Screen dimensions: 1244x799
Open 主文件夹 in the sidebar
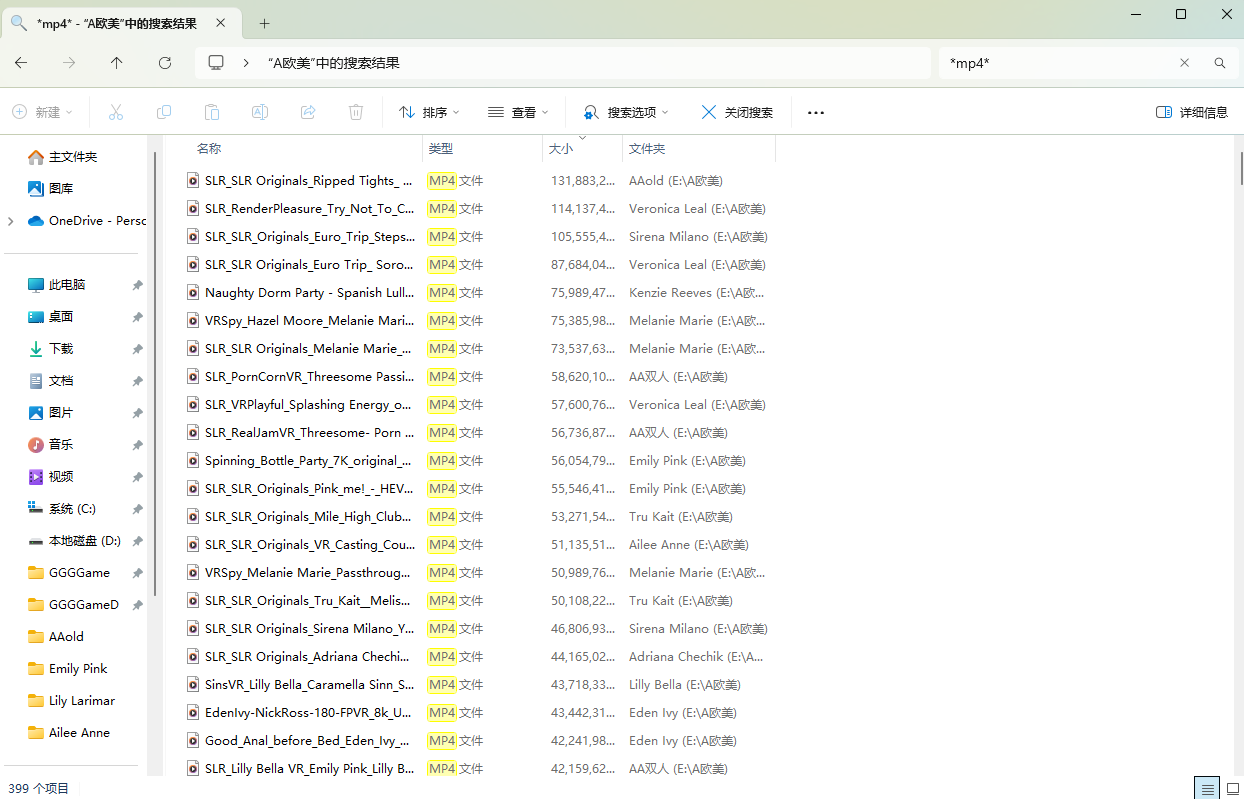tap(73, 157)
